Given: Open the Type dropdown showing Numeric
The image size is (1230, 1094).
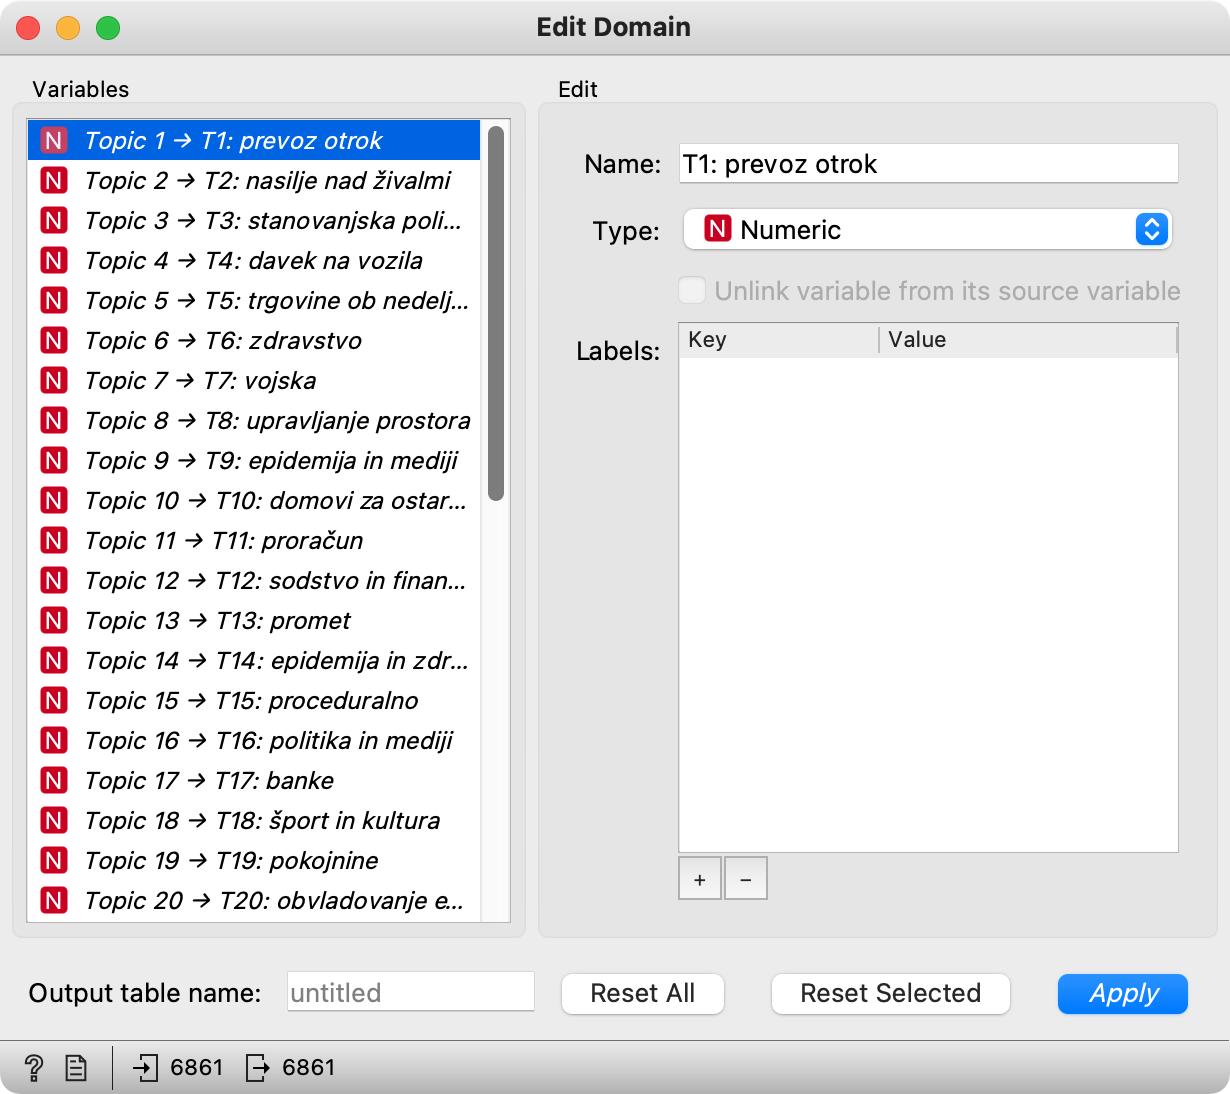Looking at the screenshot, I should (x=927, y=230).
